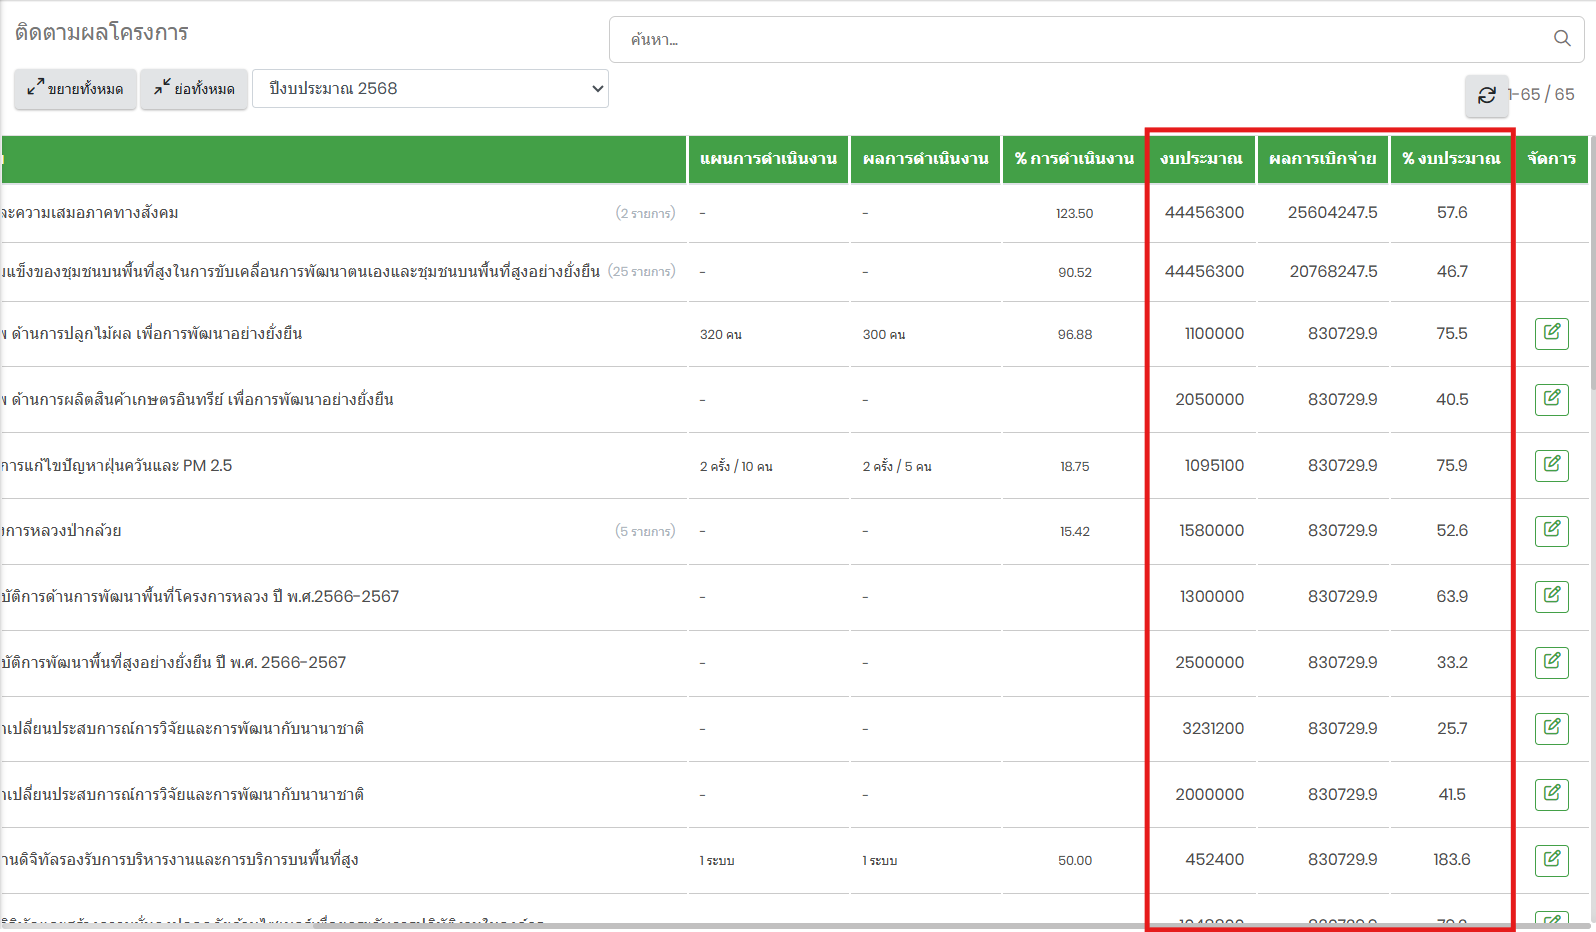Open ปีงบประมาณ 2568 fiscal year dropdown
The width and height of the screenshot is (1596, 932).
pyautogui.click(x=430, y=89)
